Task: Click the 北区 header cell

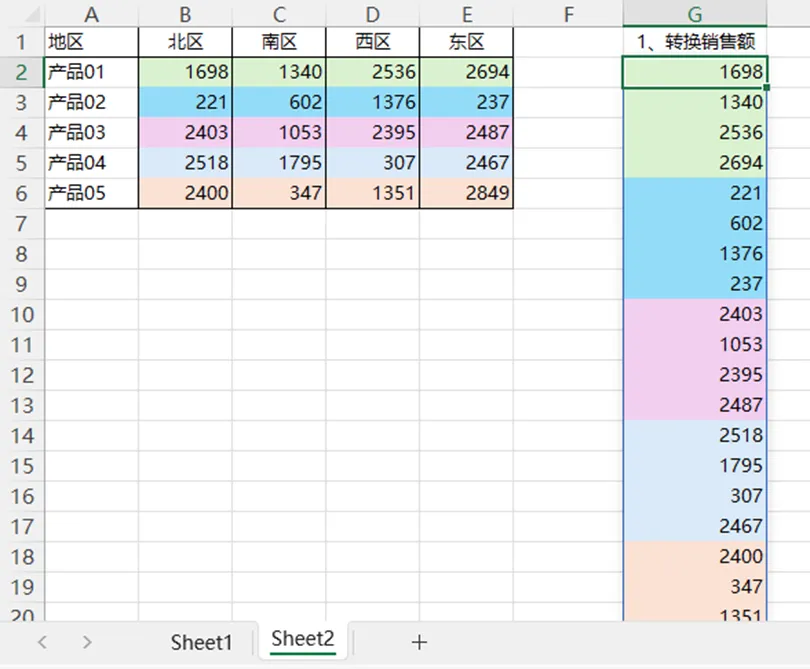Action: 185,42
